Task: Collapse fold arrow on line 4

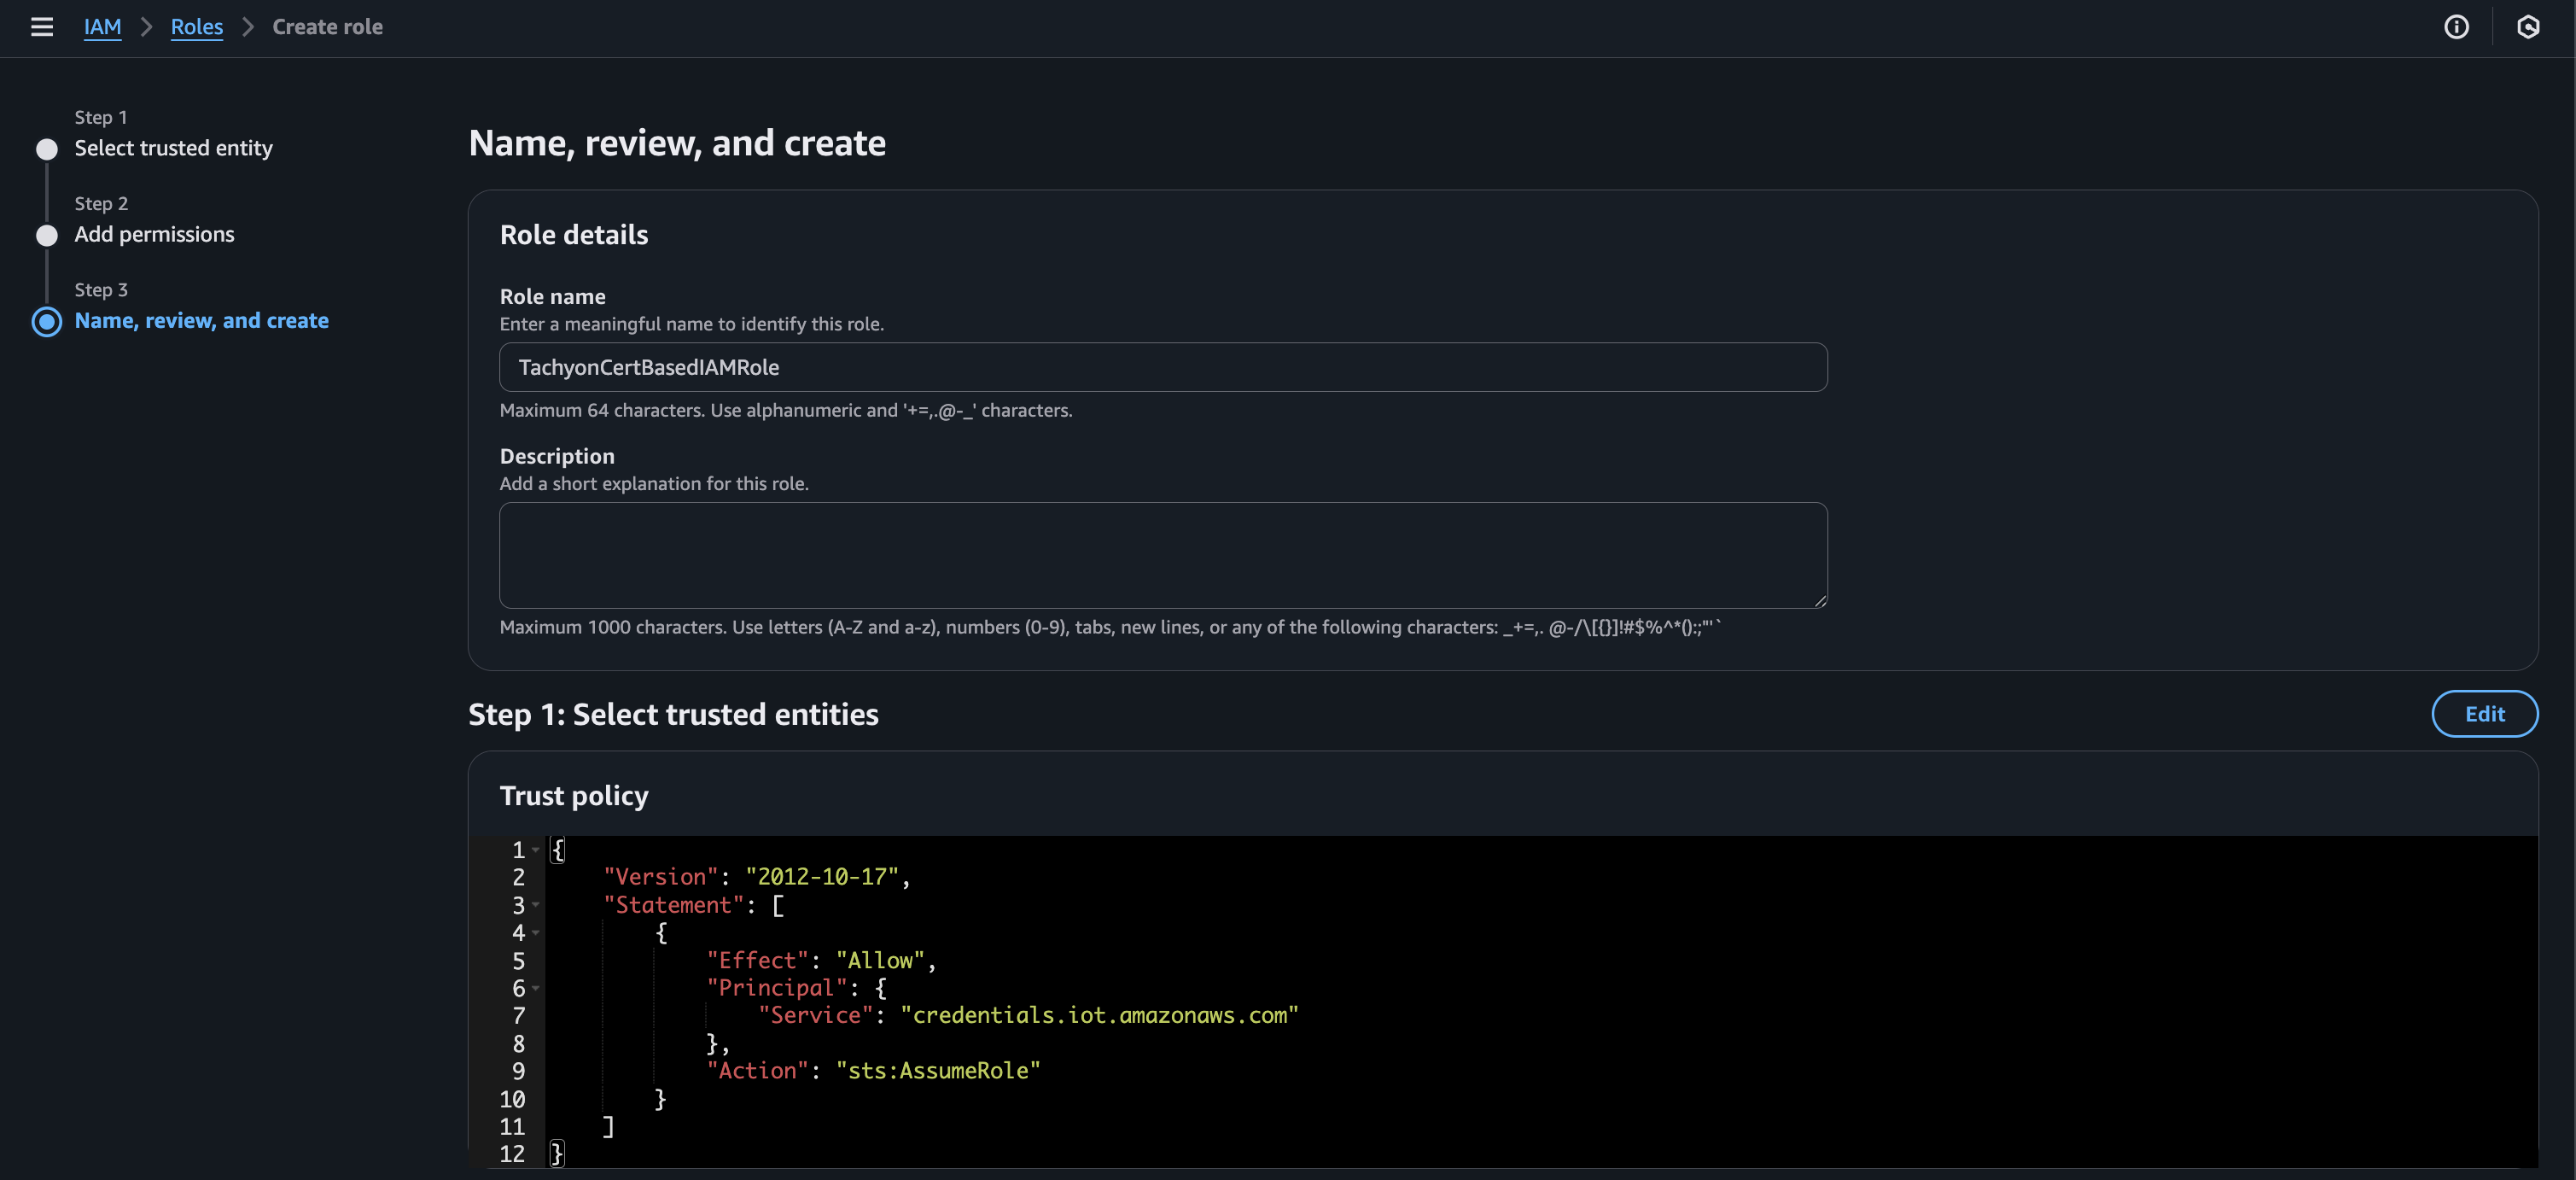Action: 536,933
